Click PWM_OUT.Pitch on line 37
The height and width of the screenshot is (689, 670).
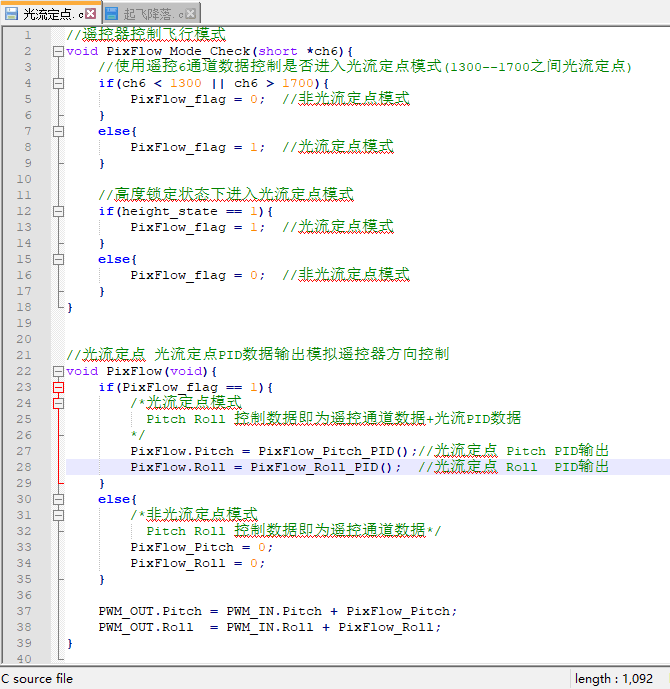[150, 612]
